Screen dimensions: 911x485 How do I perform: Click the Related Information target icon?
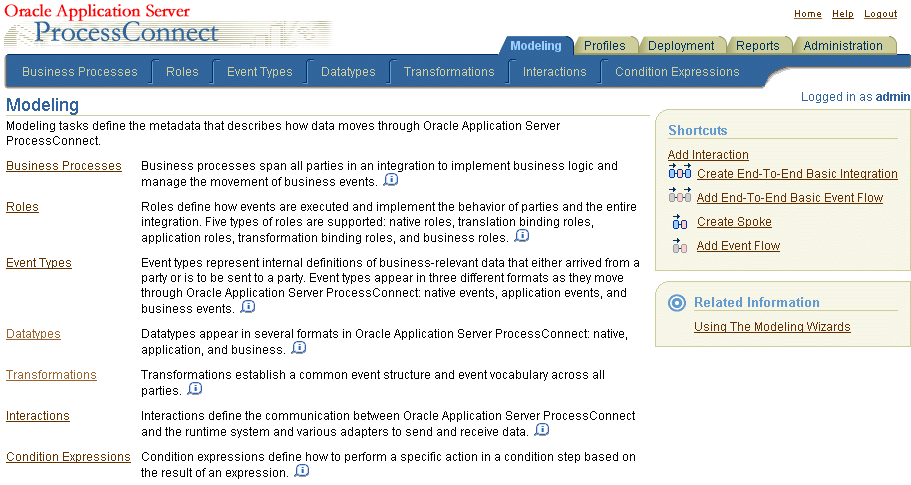click(677, 303)
